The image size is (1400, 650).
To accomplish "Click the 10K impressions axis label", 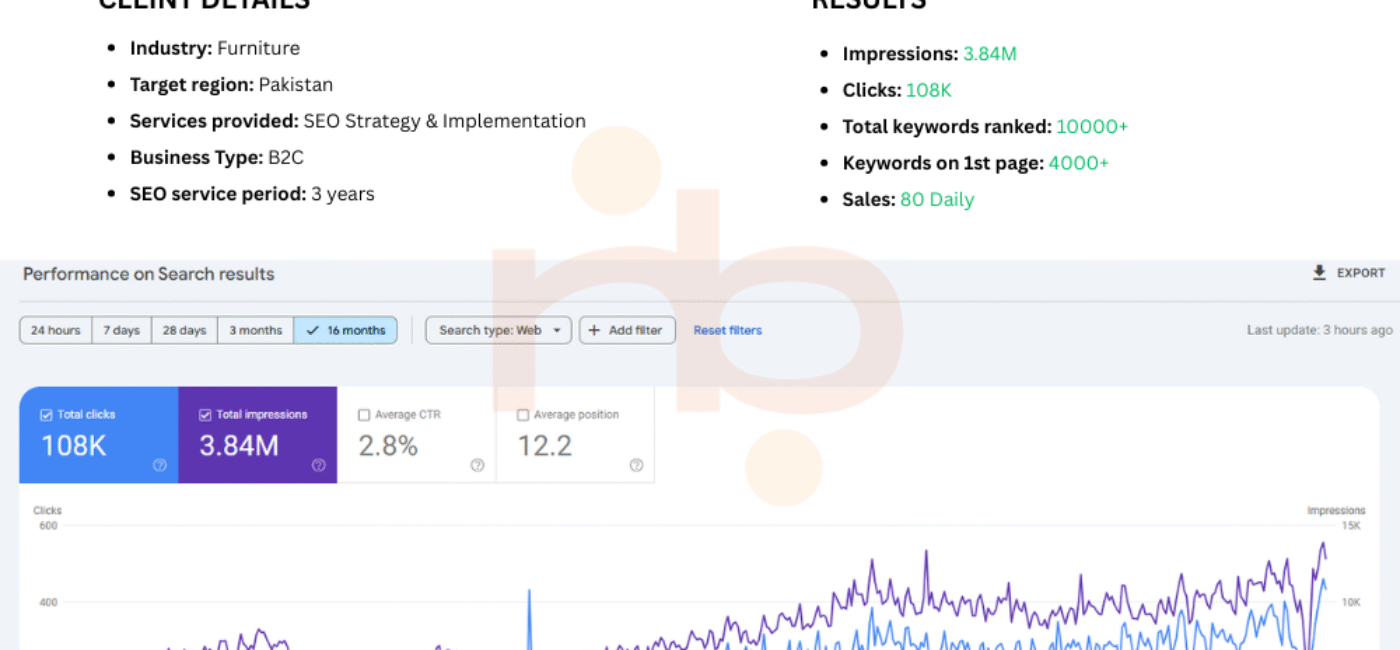I will tap(1350, 602).
